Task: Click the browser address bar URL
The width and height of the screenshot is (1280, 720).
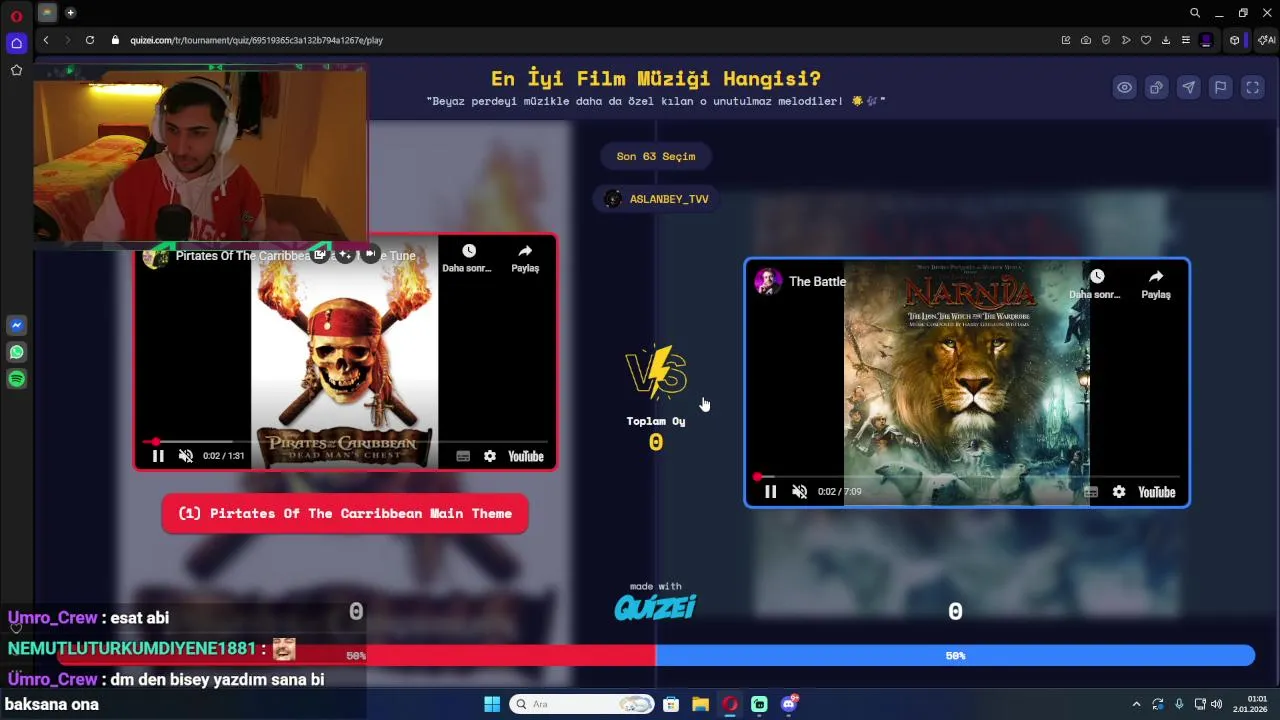Action: point(257,40)
